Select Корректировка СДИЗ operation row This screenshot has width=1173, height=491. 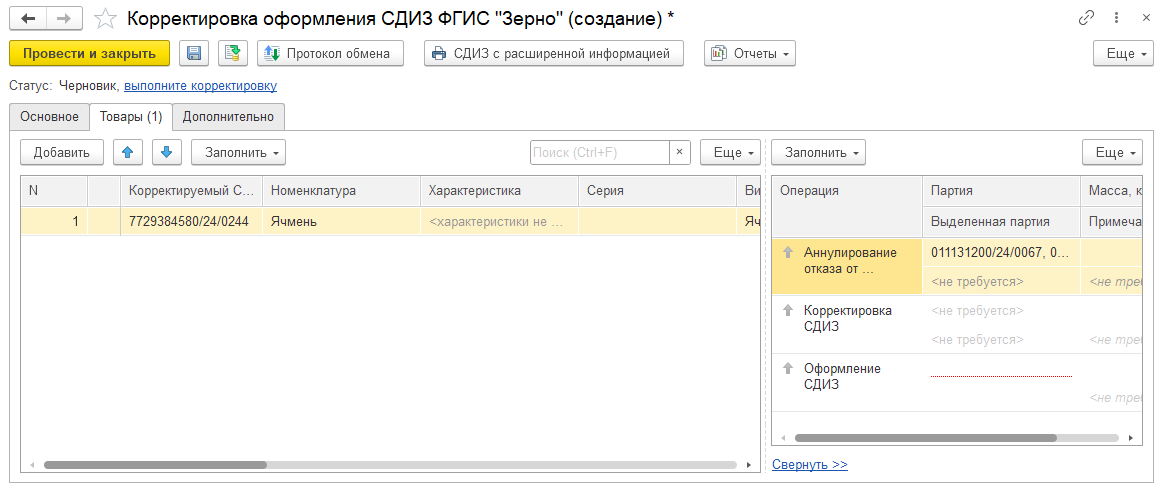pyautogui.click(x=847, y=318)
